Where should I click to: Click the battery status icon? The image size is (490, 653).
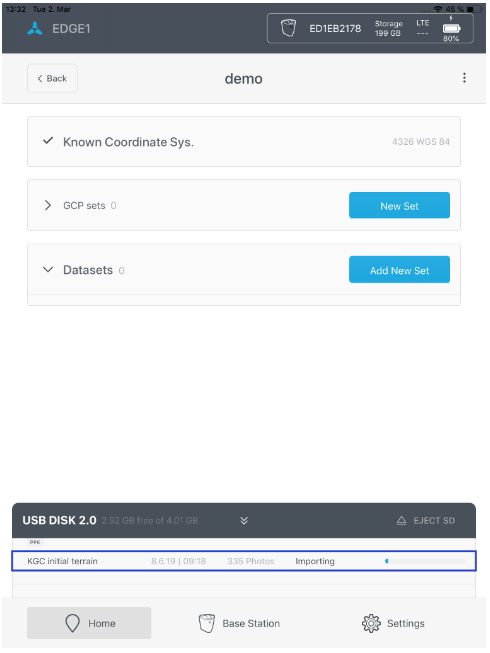[451, 28]
